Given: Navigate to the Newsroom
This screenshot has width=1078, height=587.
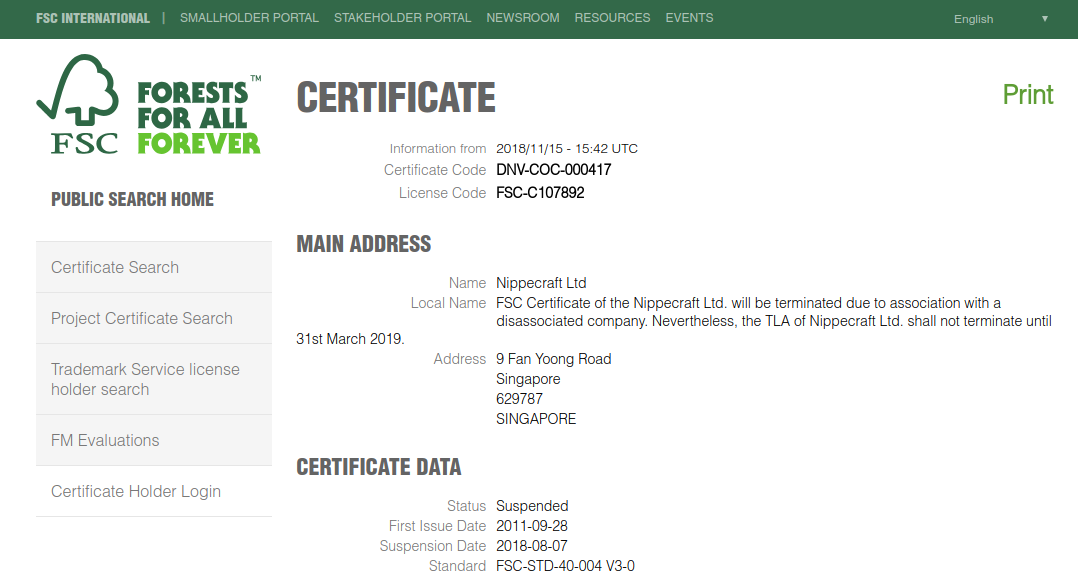Looking at the screenshot, I should [522, 18].
